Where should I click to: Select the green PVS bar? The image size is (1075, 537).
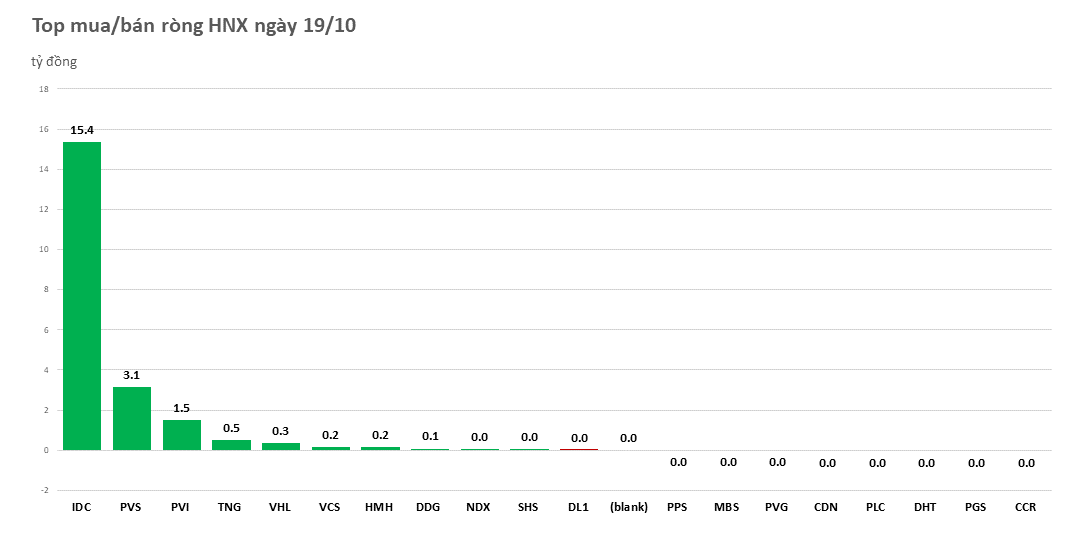pyautogui.click(x=132, y=418)
